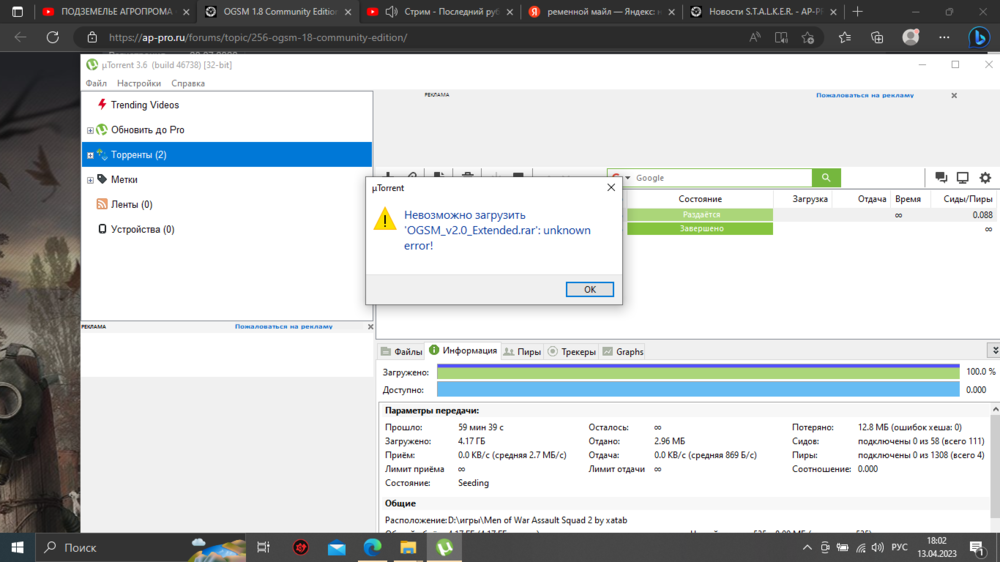
Task: Click the Upgrade to Pro µTorrent icon
Action: [102, 130]
